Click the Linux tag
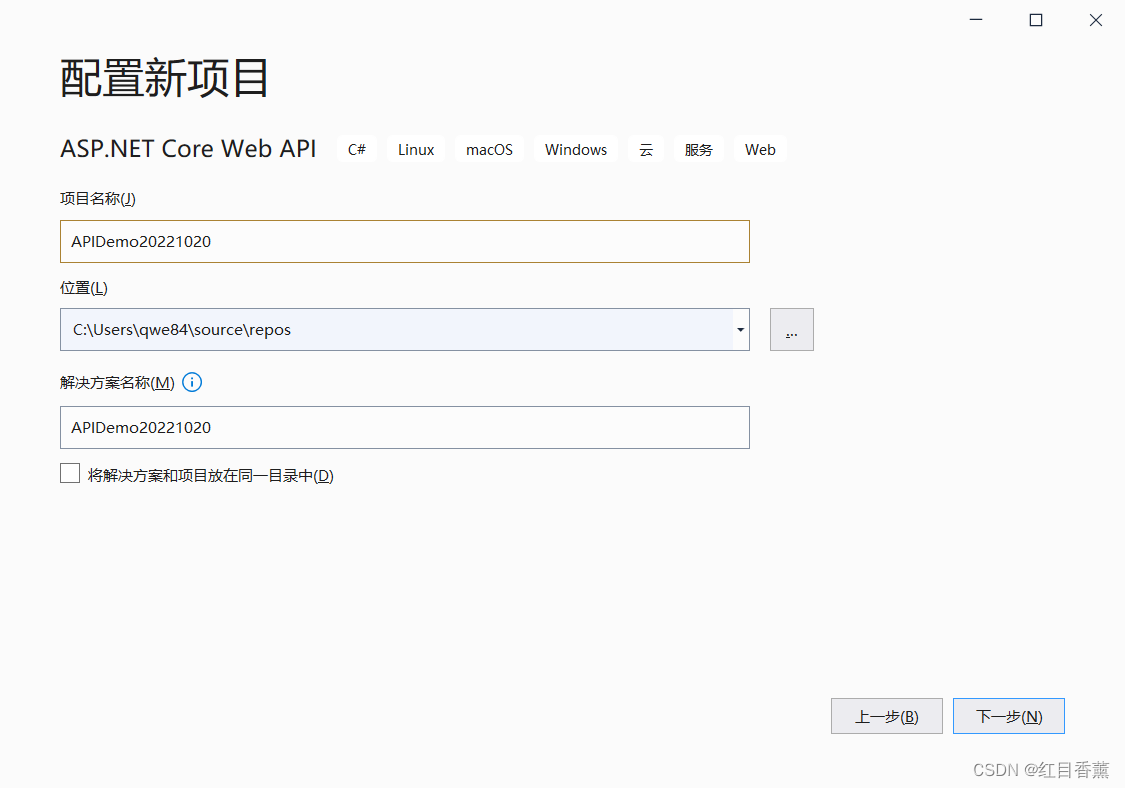 [416, 150]
